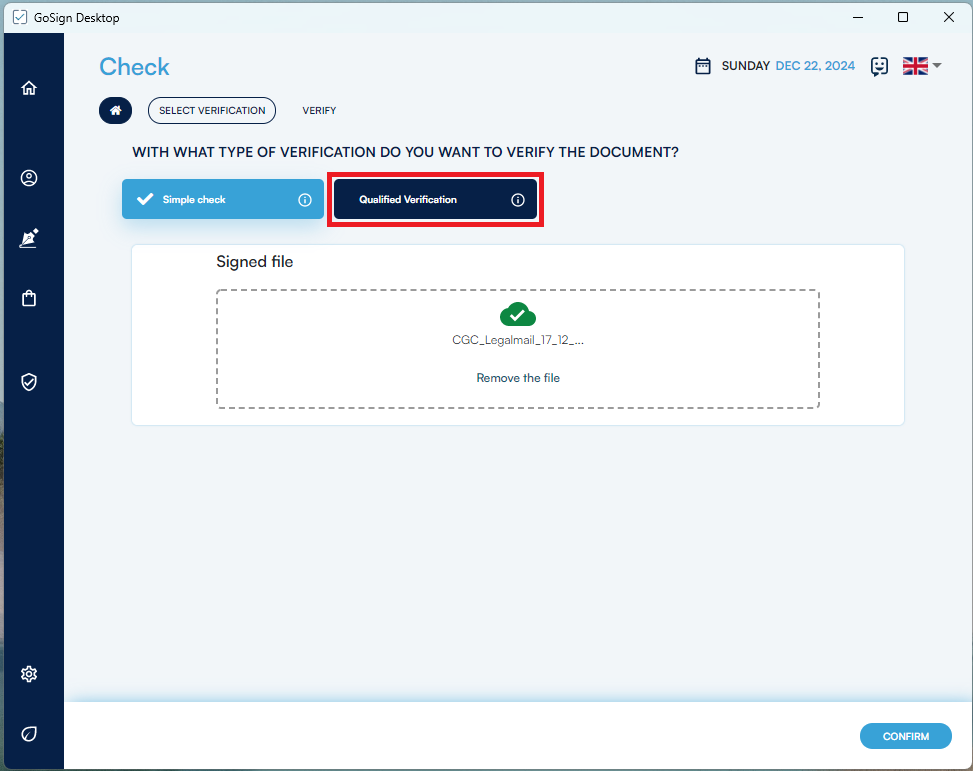Click the calendar icon beside the date
This screenshot has height=771, width=973.
click(703, 66)
